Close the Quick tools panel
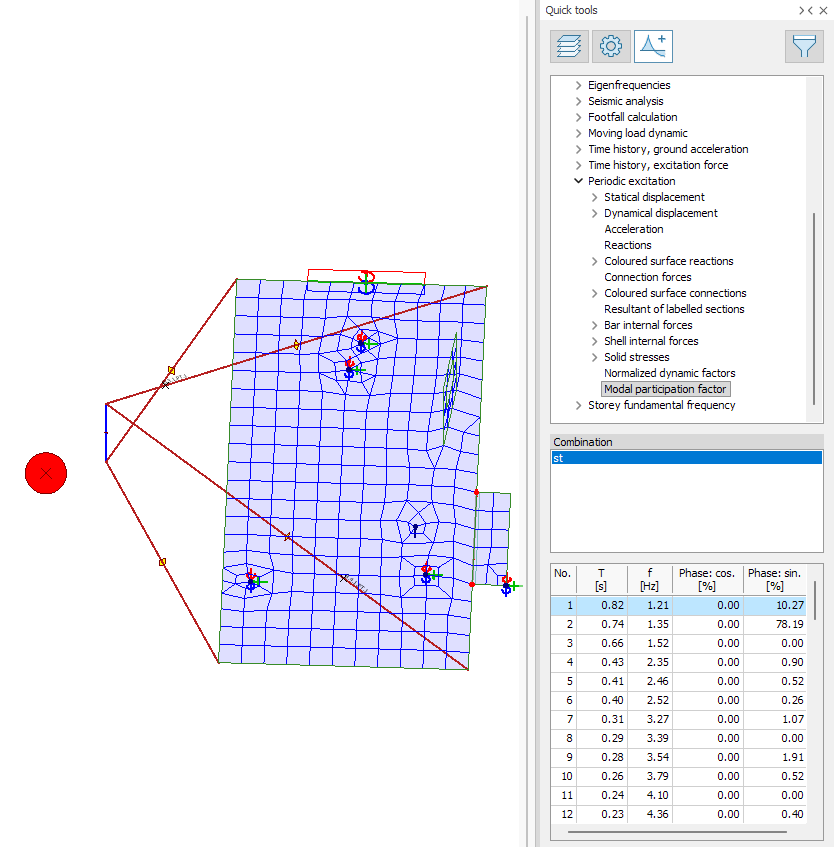Viewport: 834px width, 847px height. pyautogui.click(x=823, y=10)
